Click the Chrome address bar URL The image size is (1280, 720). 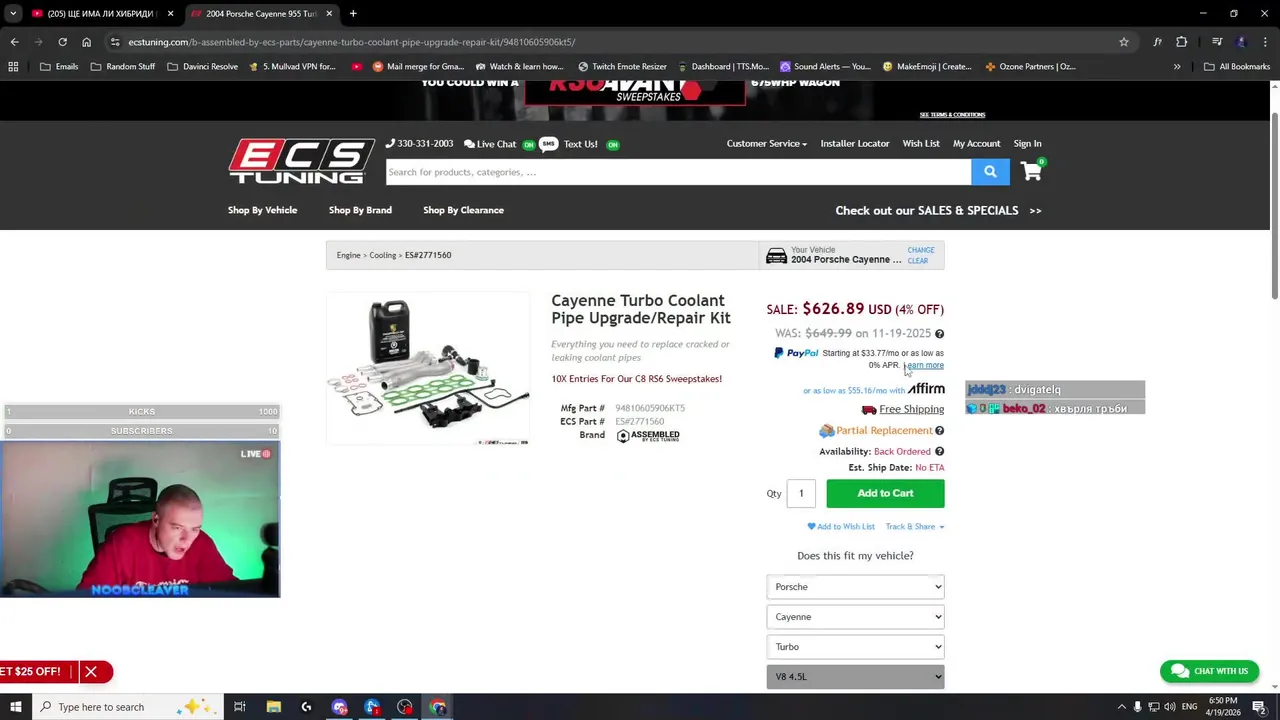(351, 42)
